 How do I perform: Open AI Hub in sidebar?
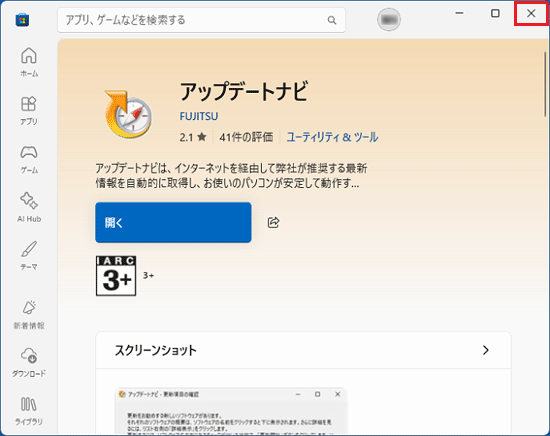point(29,207)
